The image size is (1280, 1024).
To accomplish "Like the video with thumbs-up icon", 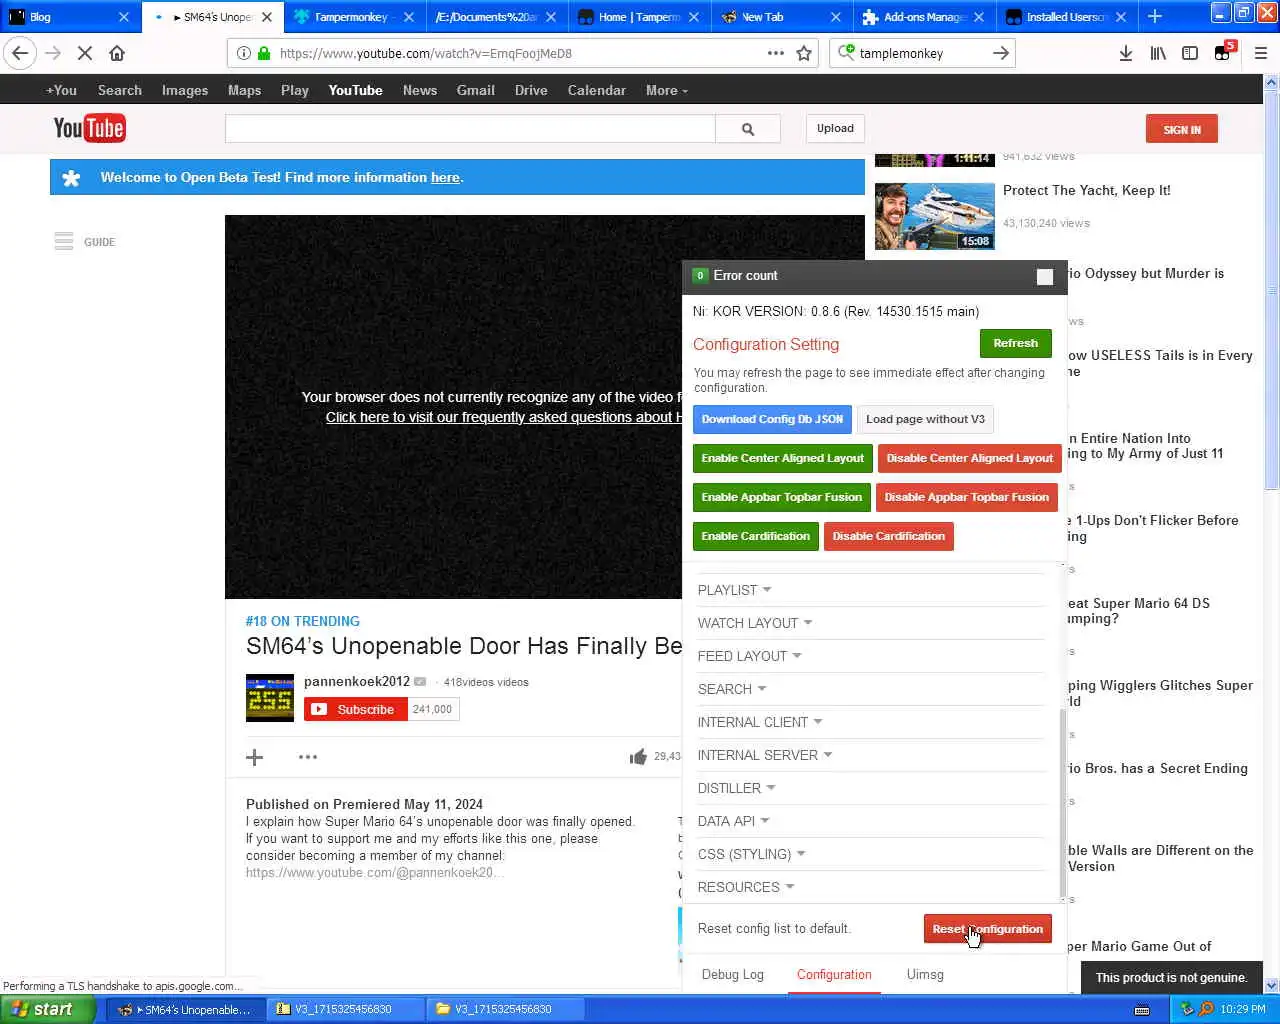I will pyautogui.click(x=638, y=757).
